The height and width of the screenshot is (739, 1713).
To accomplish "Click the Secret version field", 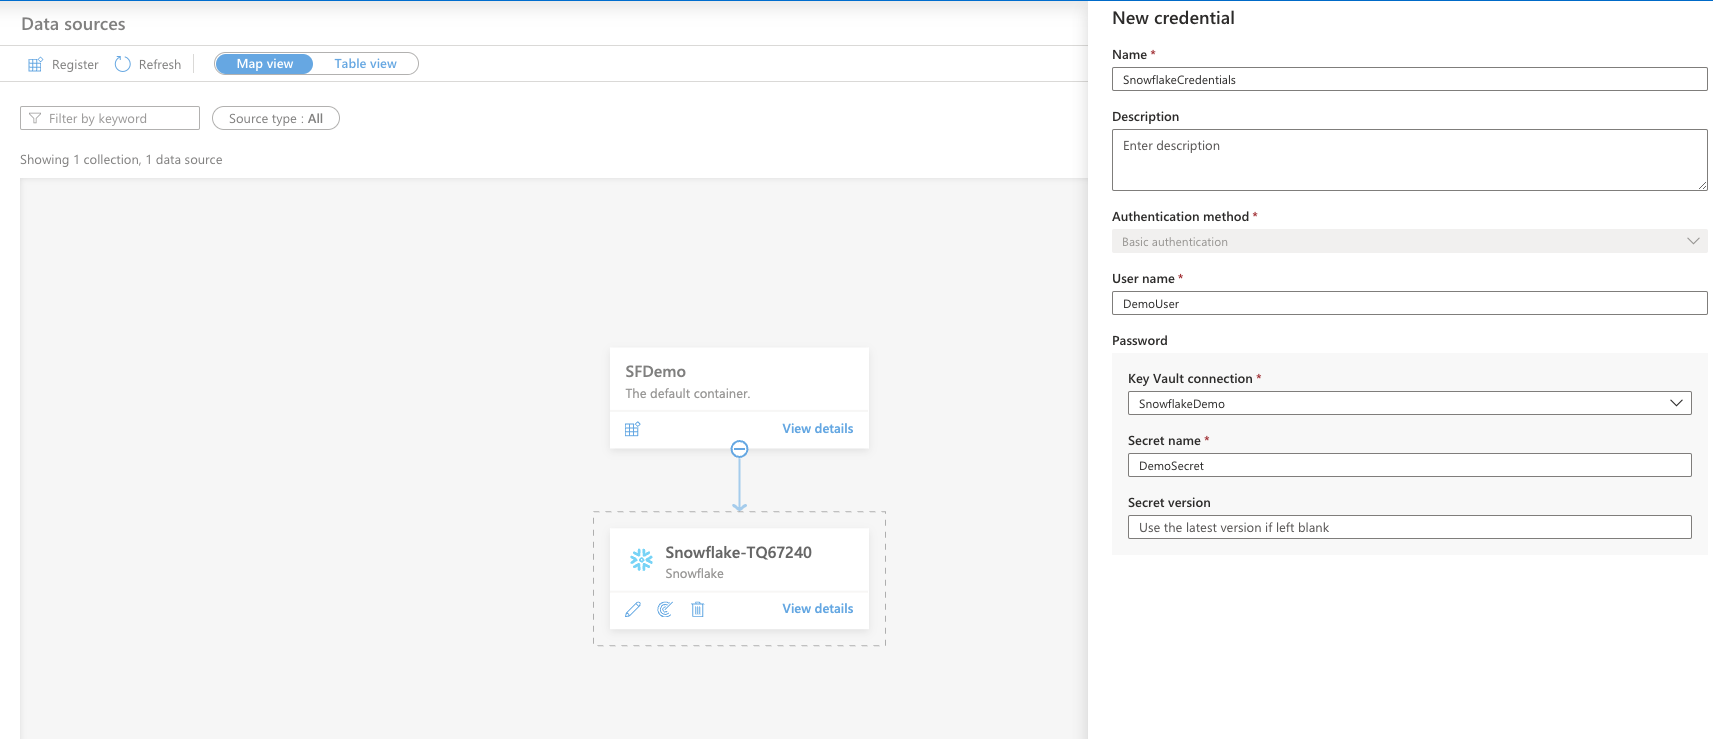I will (1409, 528).
